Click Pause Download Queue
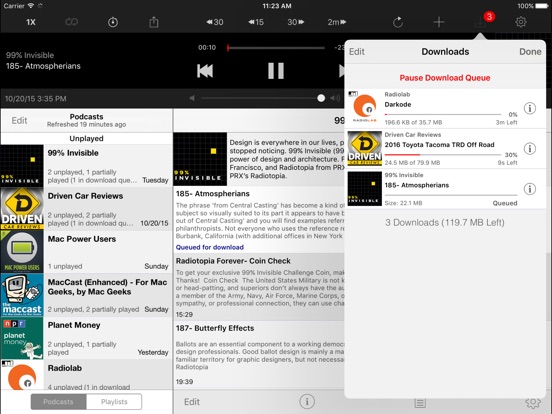 click(445, 78)
